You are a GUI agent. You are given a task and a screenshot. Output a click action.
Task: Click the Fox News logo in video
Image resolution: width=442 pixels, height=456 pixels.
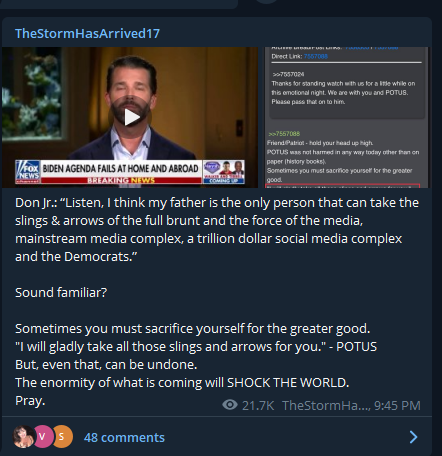[x=28, y=172]
